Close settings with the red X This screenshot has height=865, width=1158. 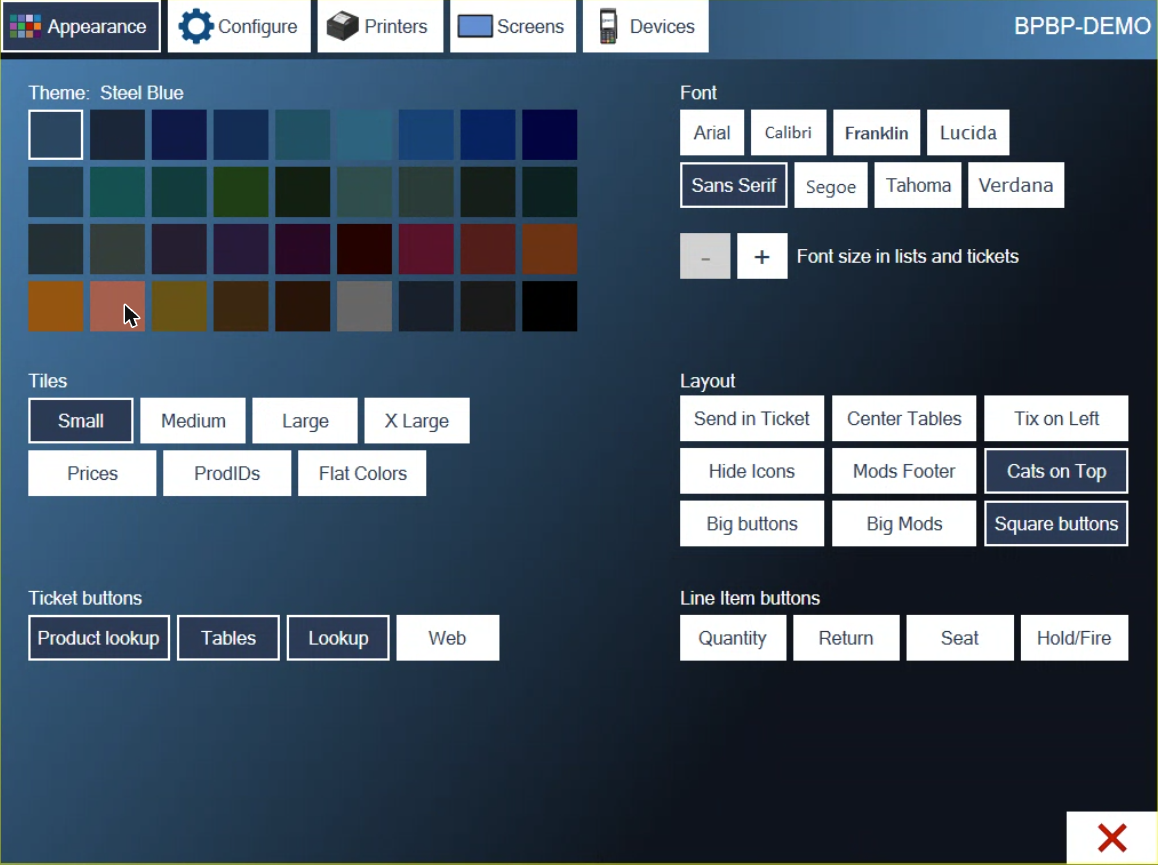(1111, 838)
